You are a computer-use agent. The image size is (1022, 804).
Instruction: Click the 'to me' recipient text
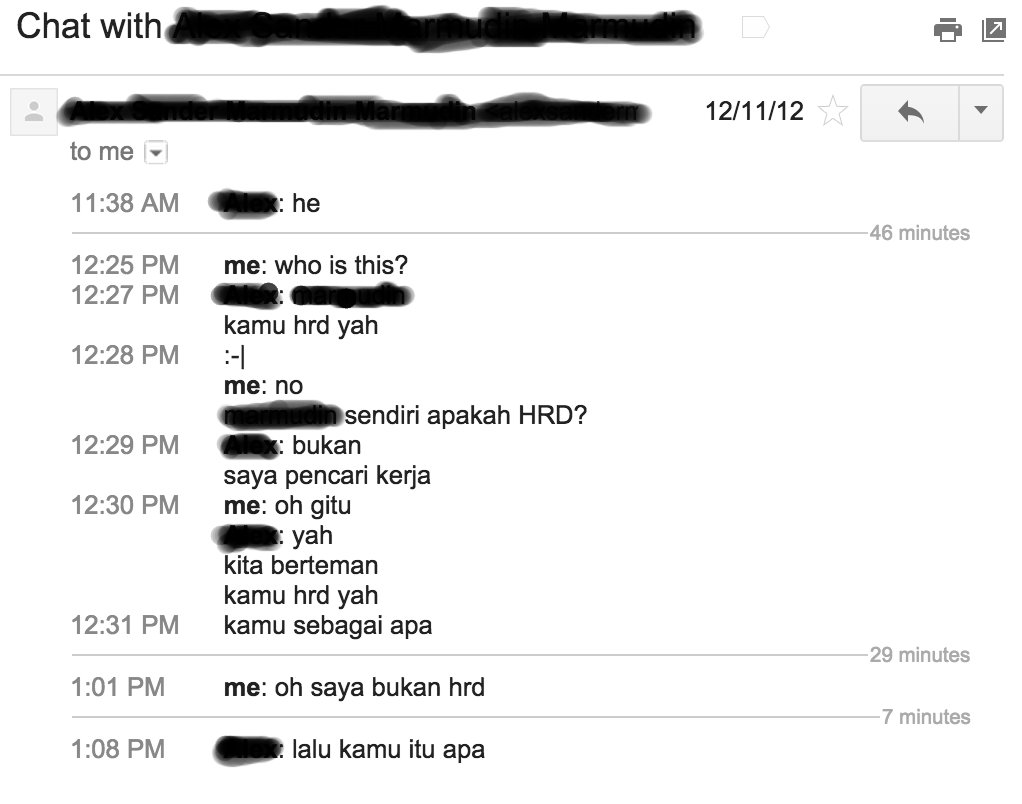tap(102, 152)
